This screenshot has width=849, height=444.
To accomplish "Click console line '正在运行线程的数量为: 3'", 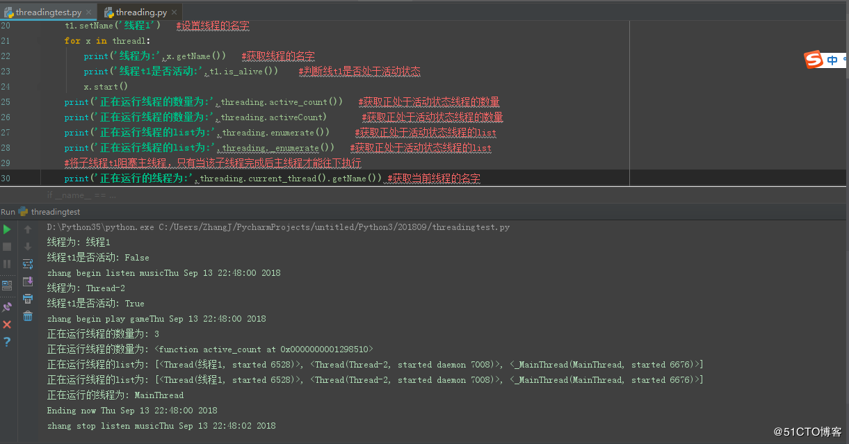I will tap(103, 334).
